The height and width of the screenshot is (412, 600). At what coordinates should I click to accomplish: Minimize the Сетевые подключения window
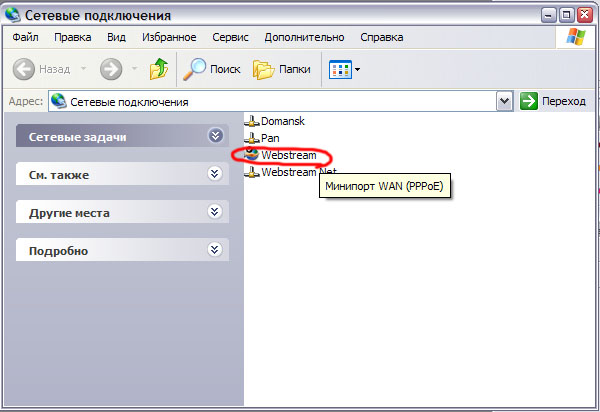(548, 15)
